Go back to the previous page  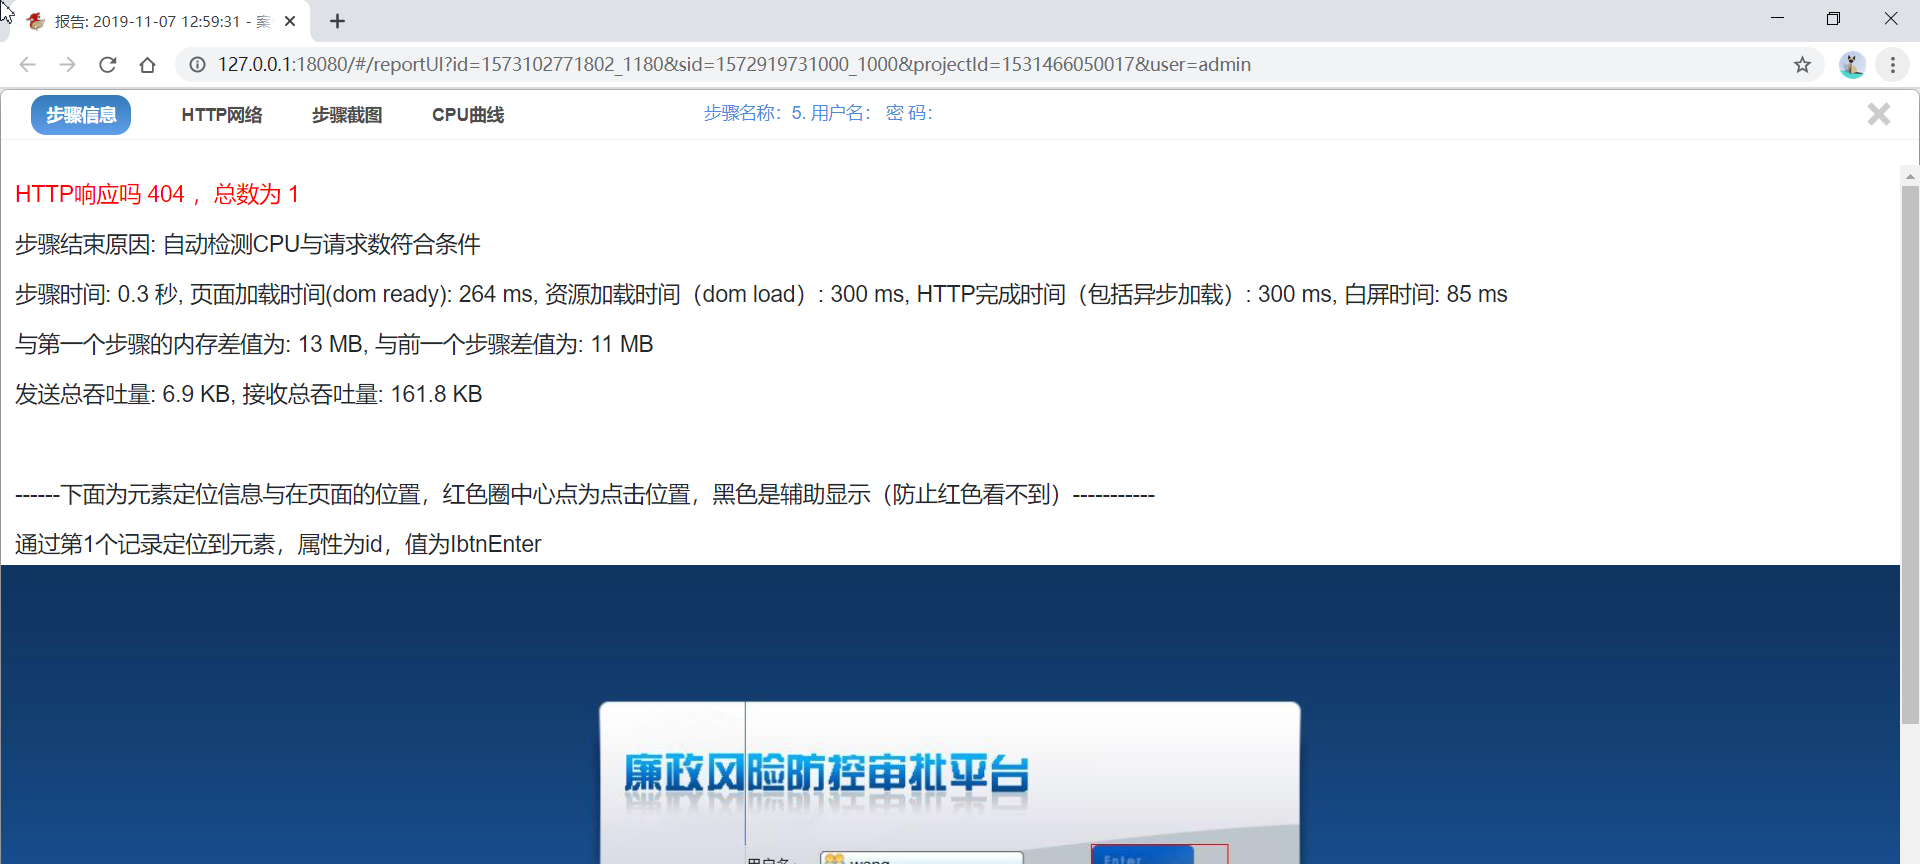pyautogui.click(x=27, y=65)
